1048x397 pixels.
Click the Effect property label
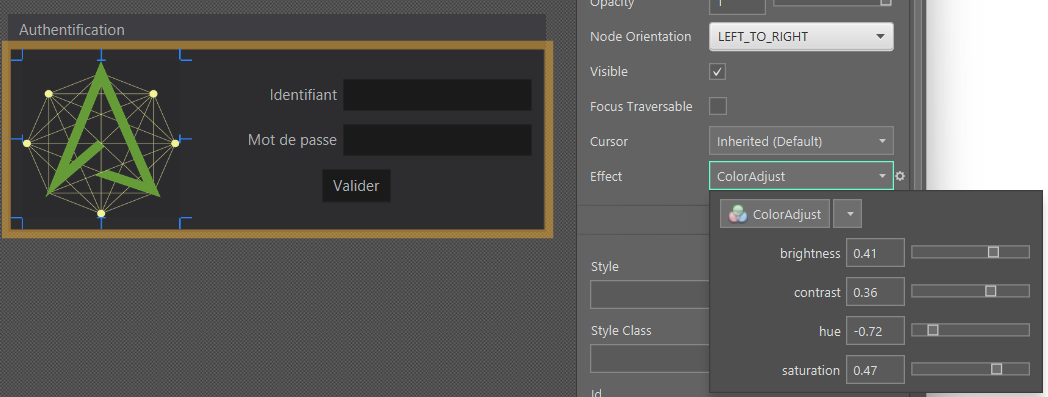point(606,176)
